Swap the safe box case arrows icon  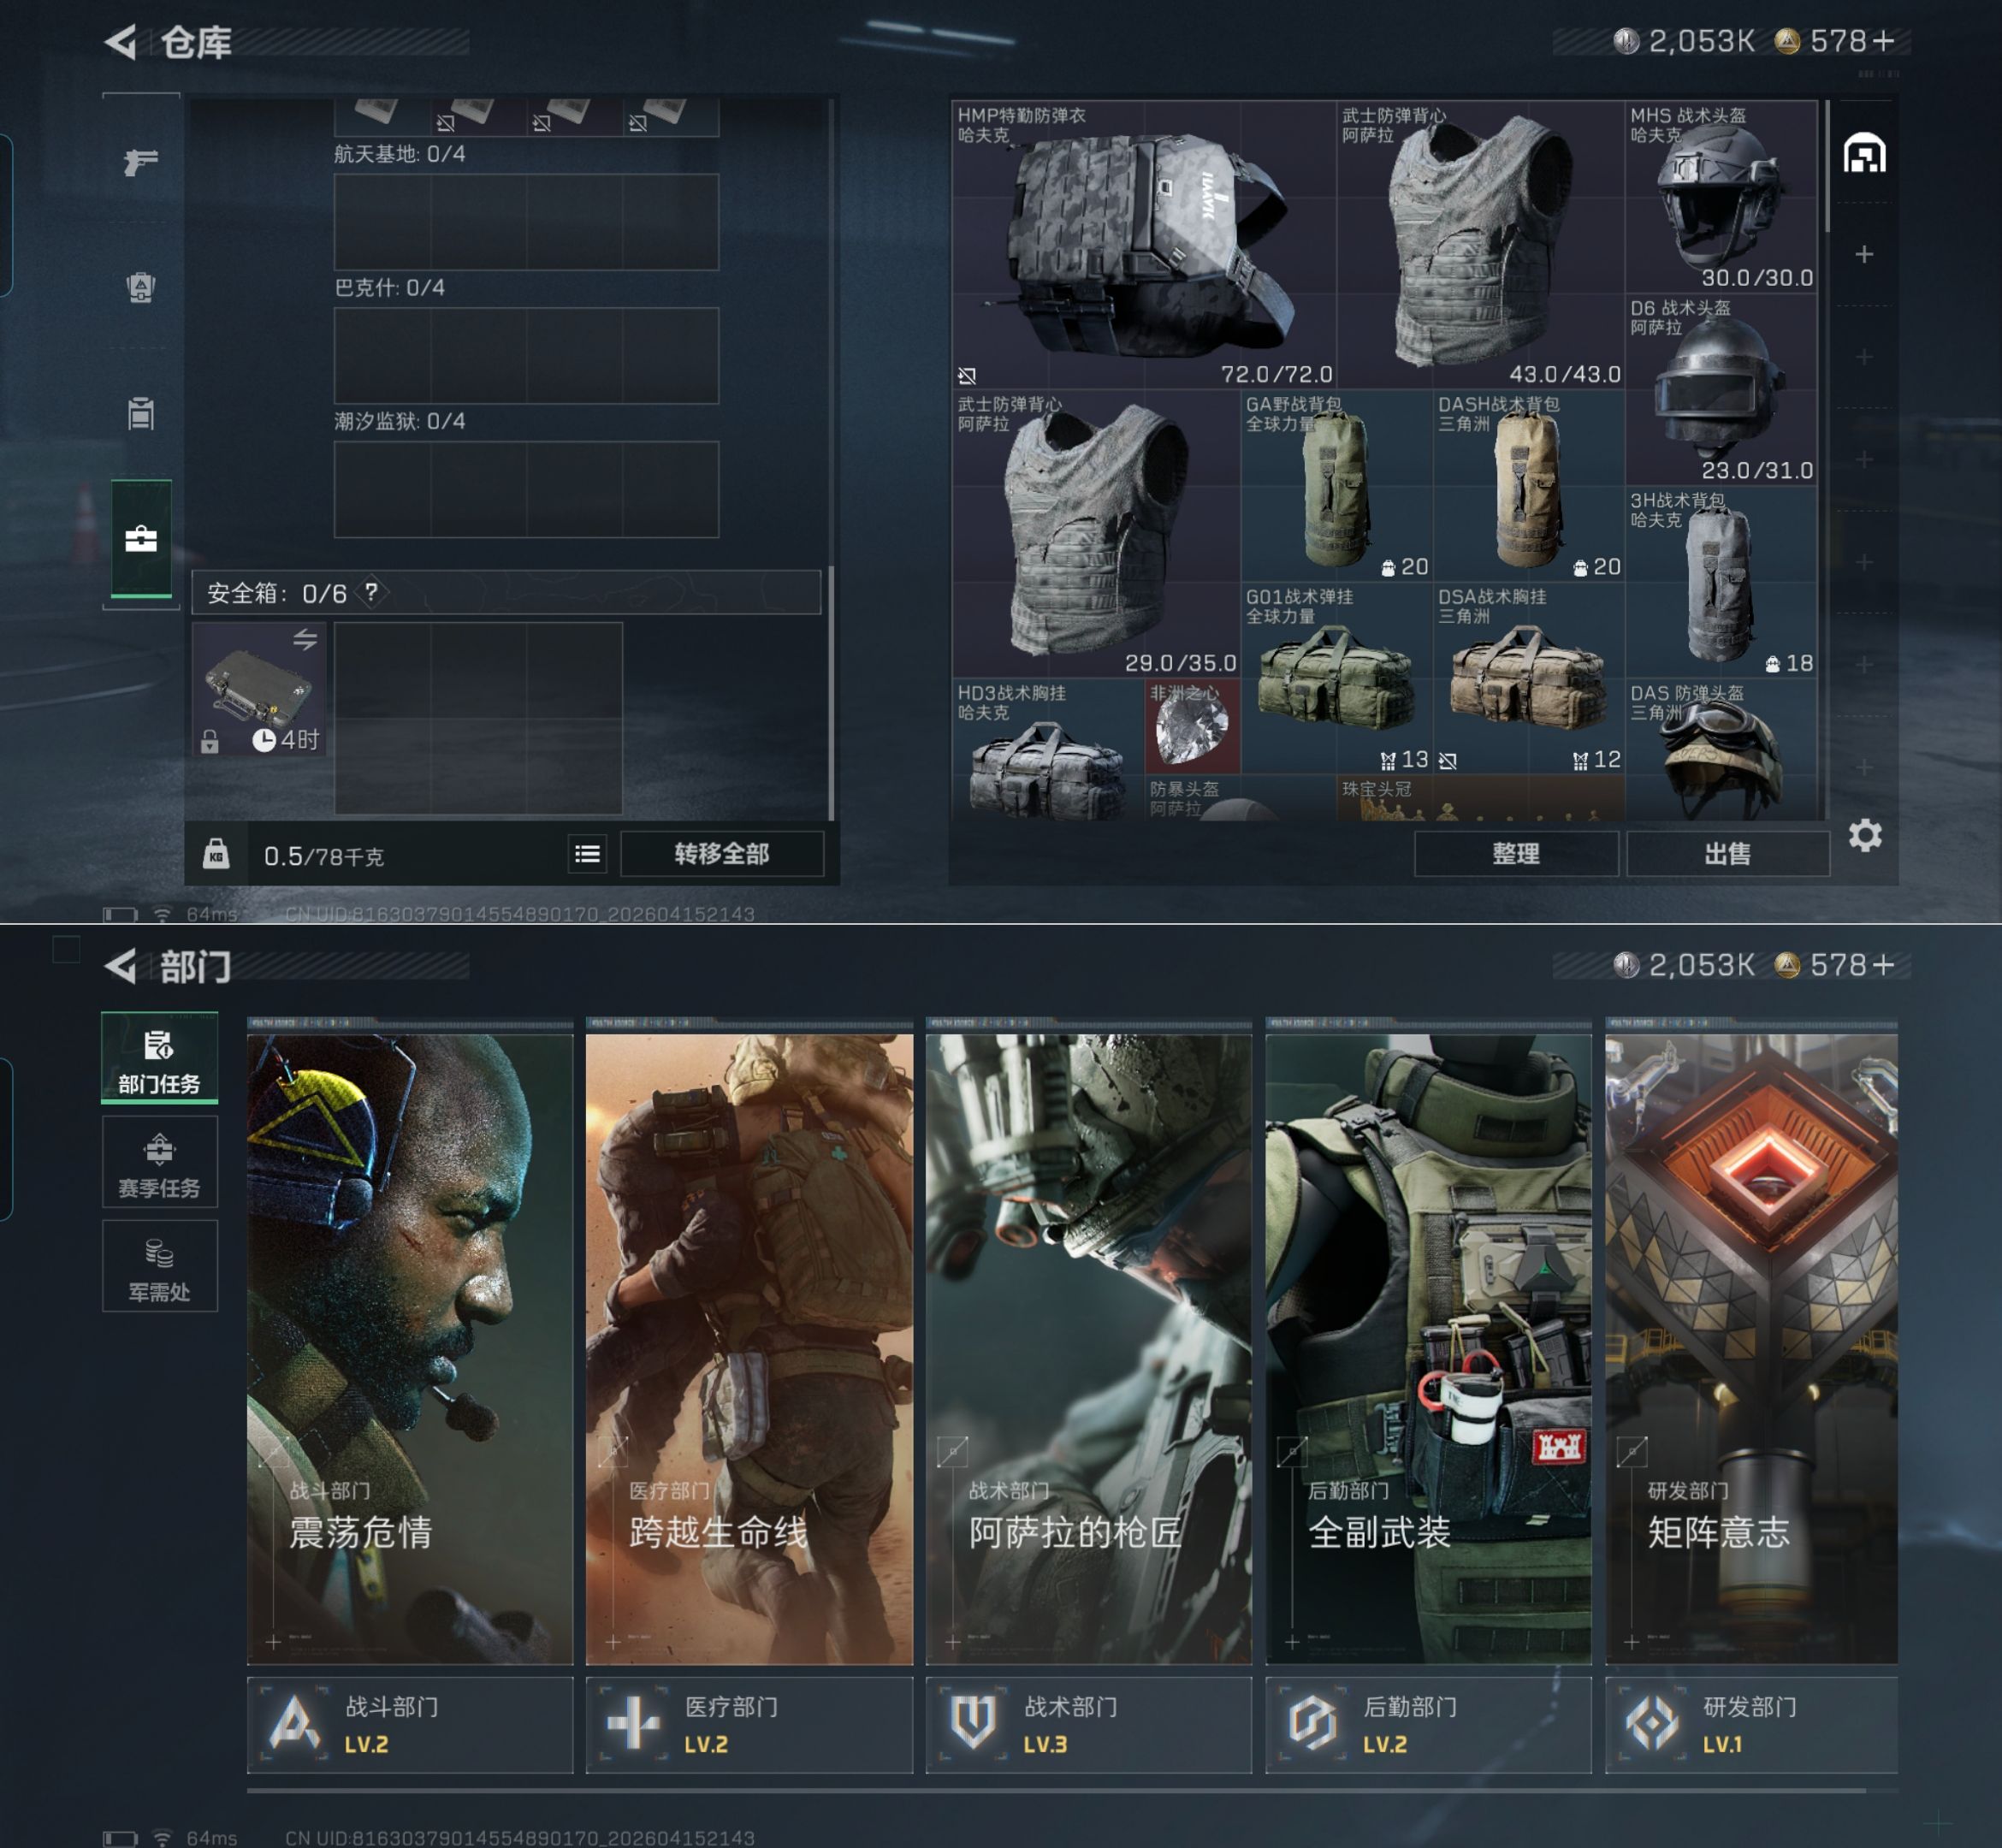coord(305,639)
